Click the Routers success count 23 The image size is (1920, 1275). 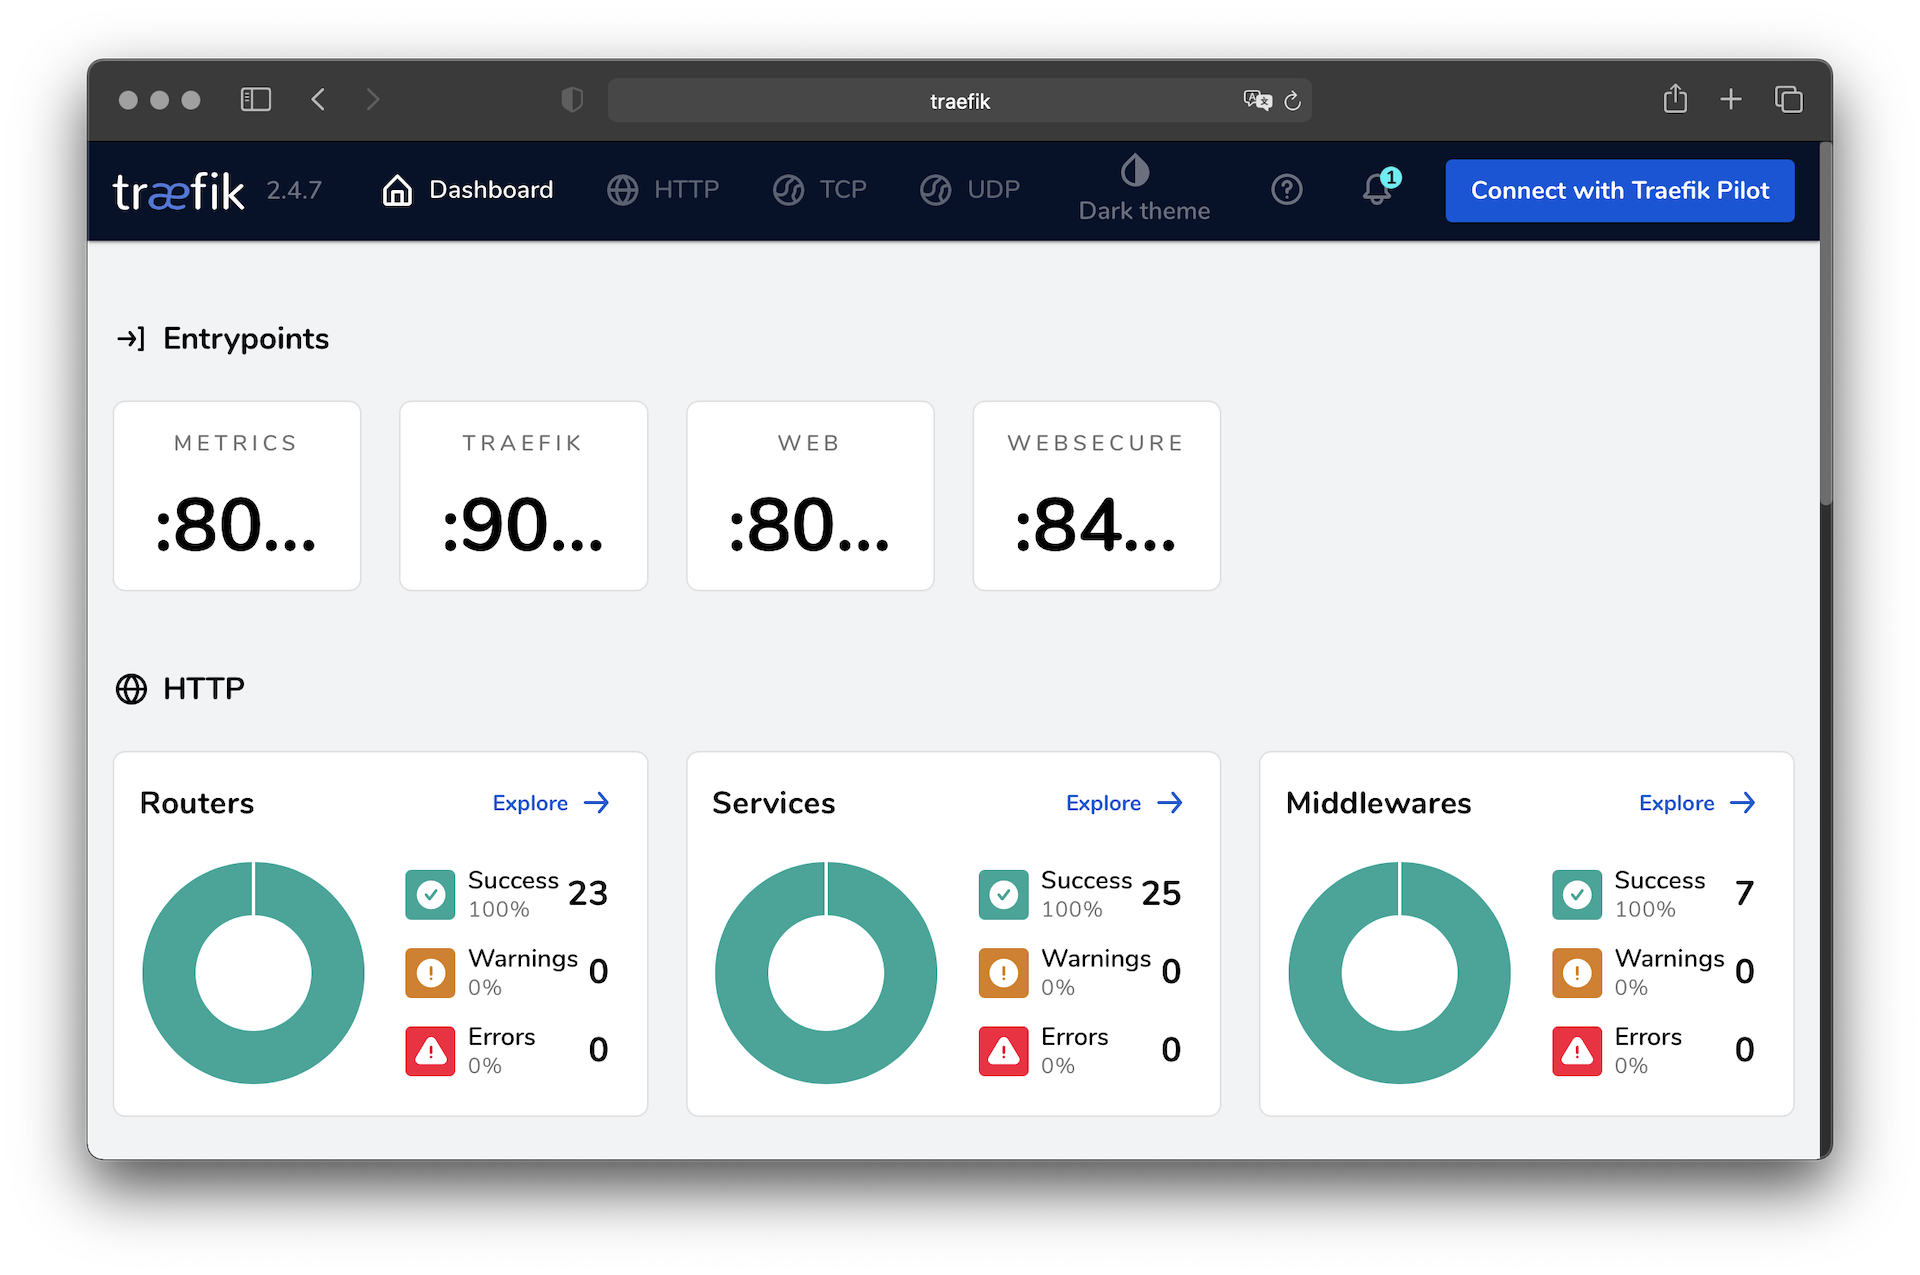(588, 893)
